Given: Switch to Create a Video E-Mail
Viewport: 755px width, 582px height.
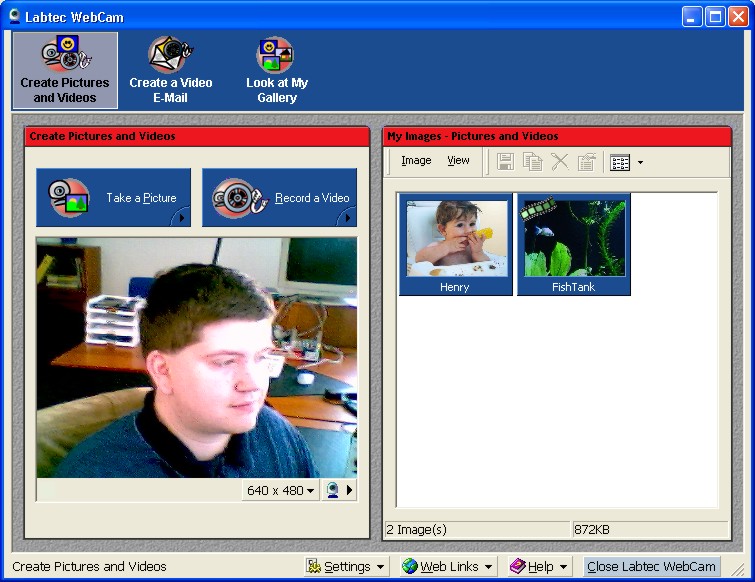Looking at the screenshot, I should pos(170,70).
